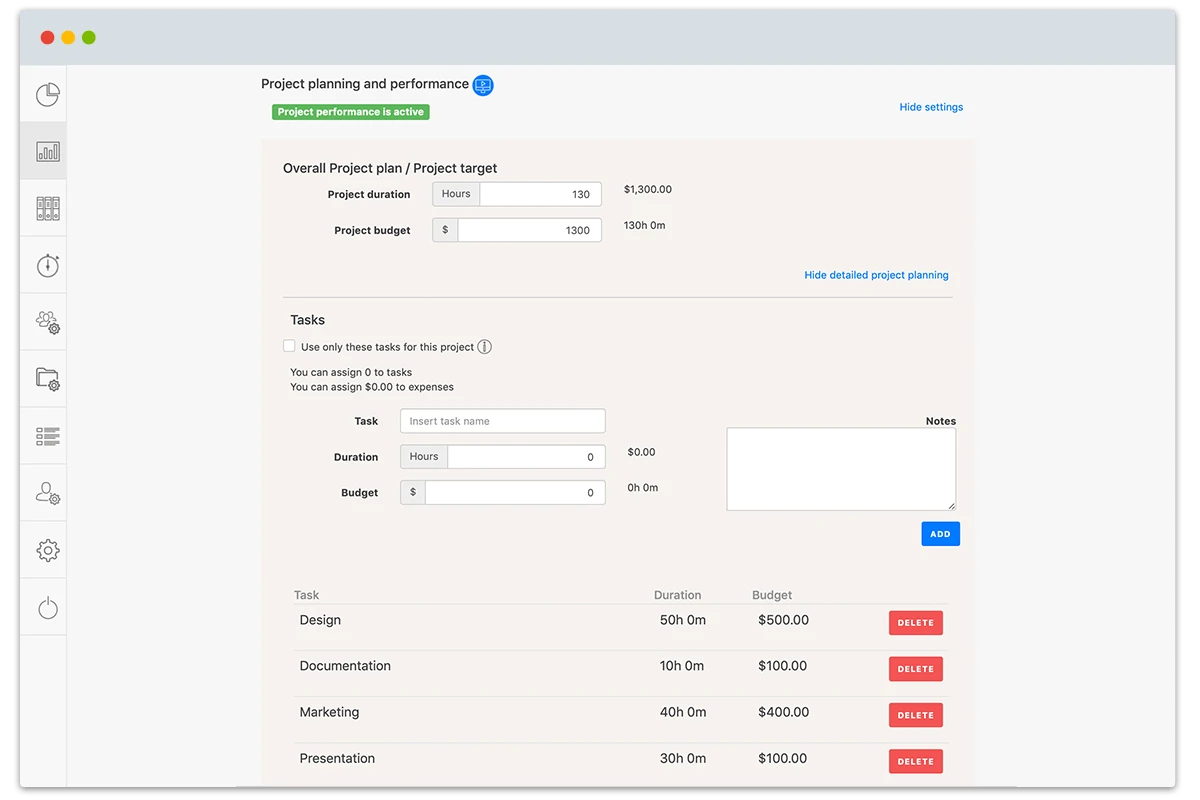Viewport: 1200px width, 800px height.
Task: Select the Hours selector for task Duration
Action: click(423, 456)
